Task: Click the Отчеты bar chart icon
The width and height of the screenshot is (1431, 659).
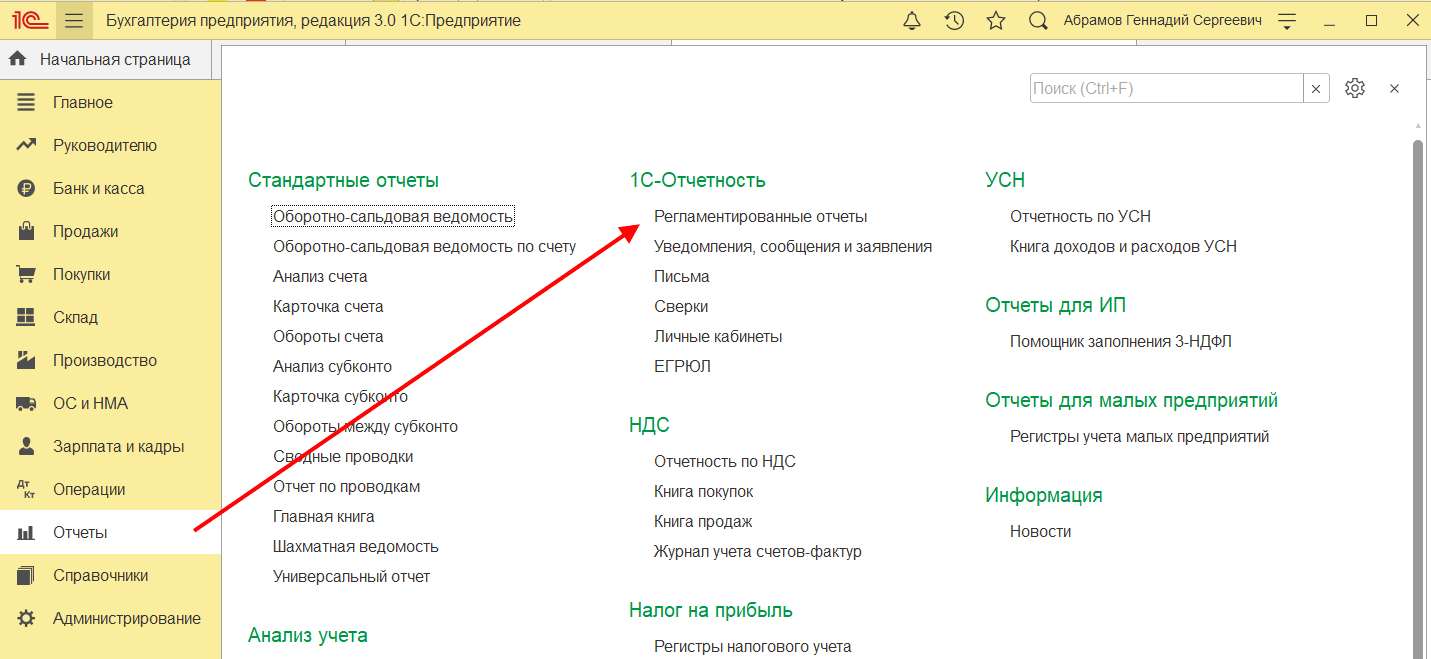Action: point(26,533)
